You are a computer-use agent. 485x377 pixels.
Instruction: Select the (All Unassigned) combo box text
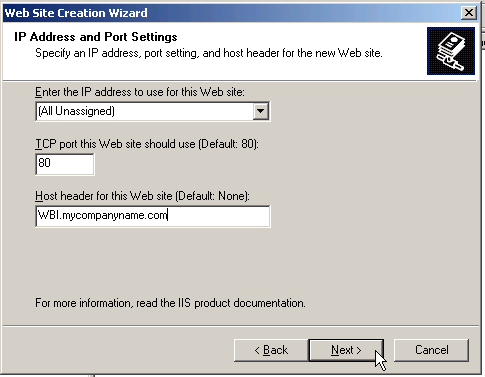click(76, 111)
